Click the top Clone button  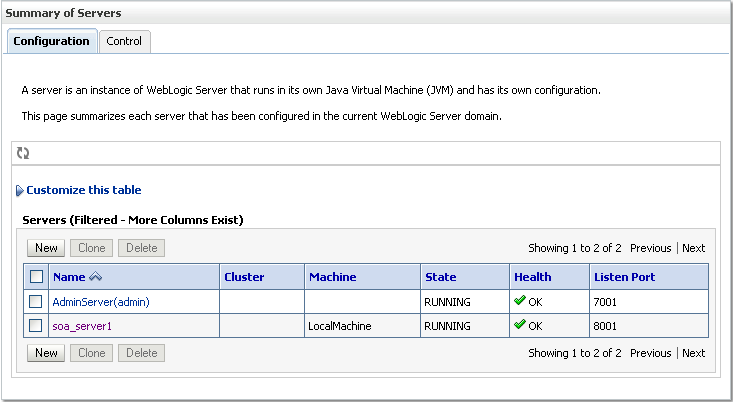[x=92, y=248]
